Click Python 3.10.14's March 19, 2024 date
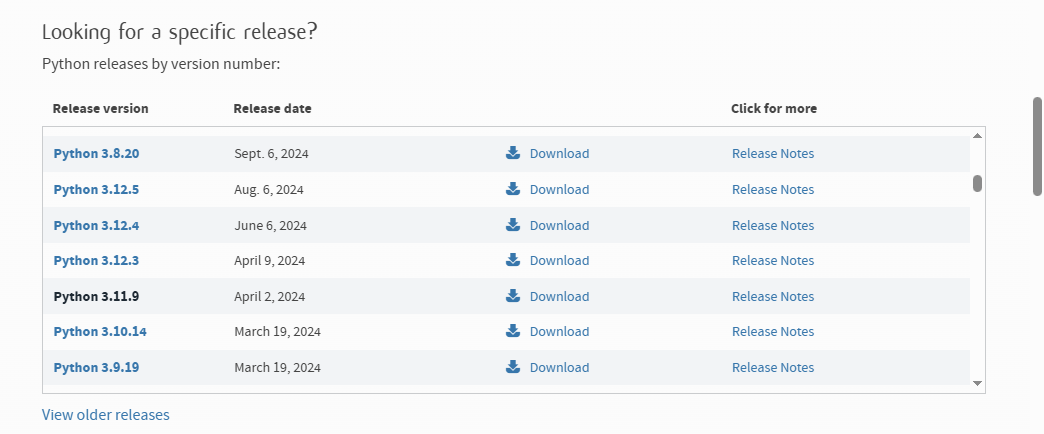Viewport: 1044px width, 434px height. coord(278,332)
